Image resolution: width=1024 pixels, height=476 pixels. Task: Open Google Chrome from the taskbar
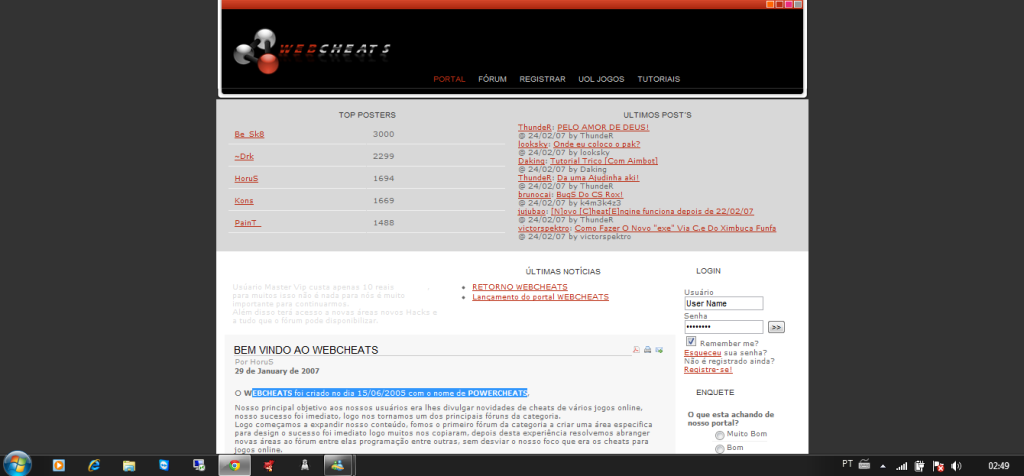pyautogui.click(x=234, y=465)
